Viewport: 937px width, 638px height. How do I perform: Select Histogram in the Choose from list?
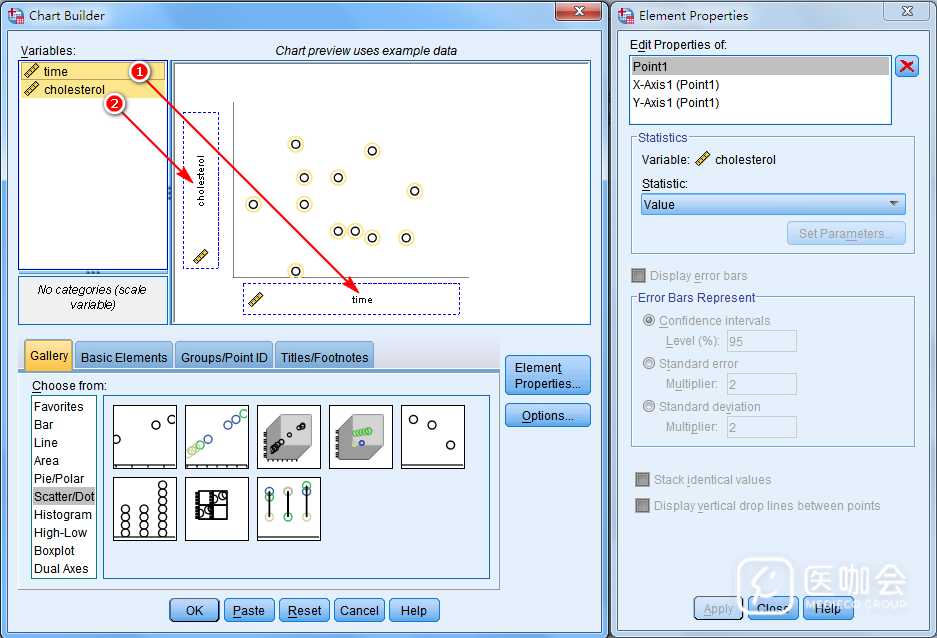click(63, 515)
